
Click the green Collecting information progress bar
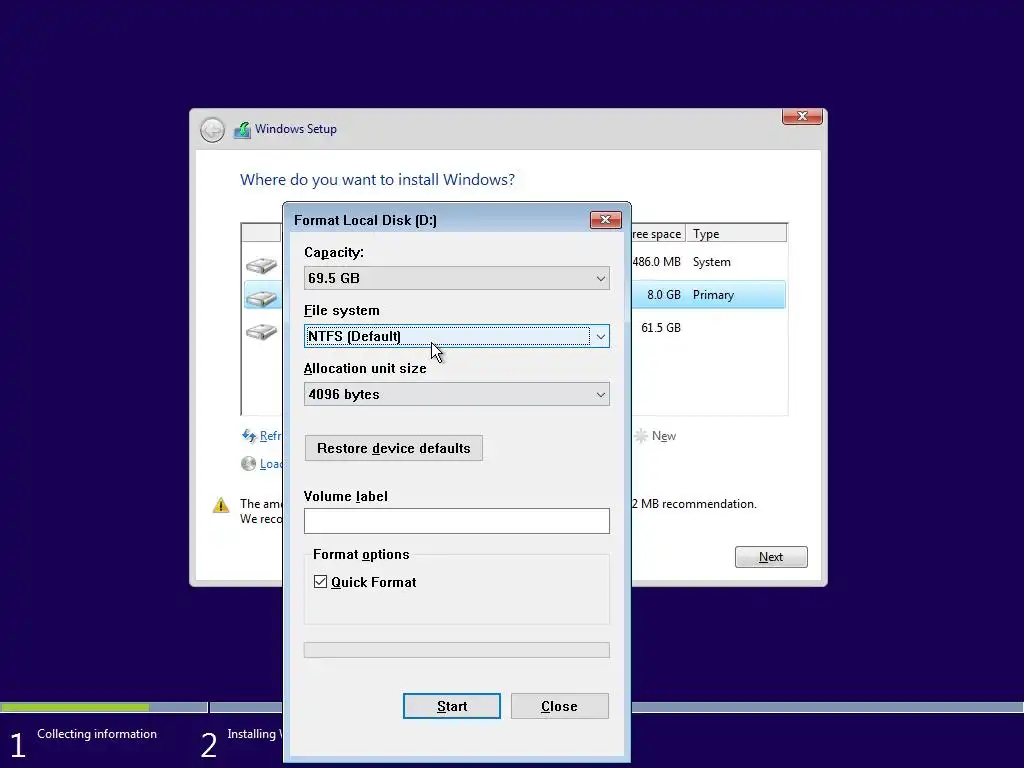74,707
